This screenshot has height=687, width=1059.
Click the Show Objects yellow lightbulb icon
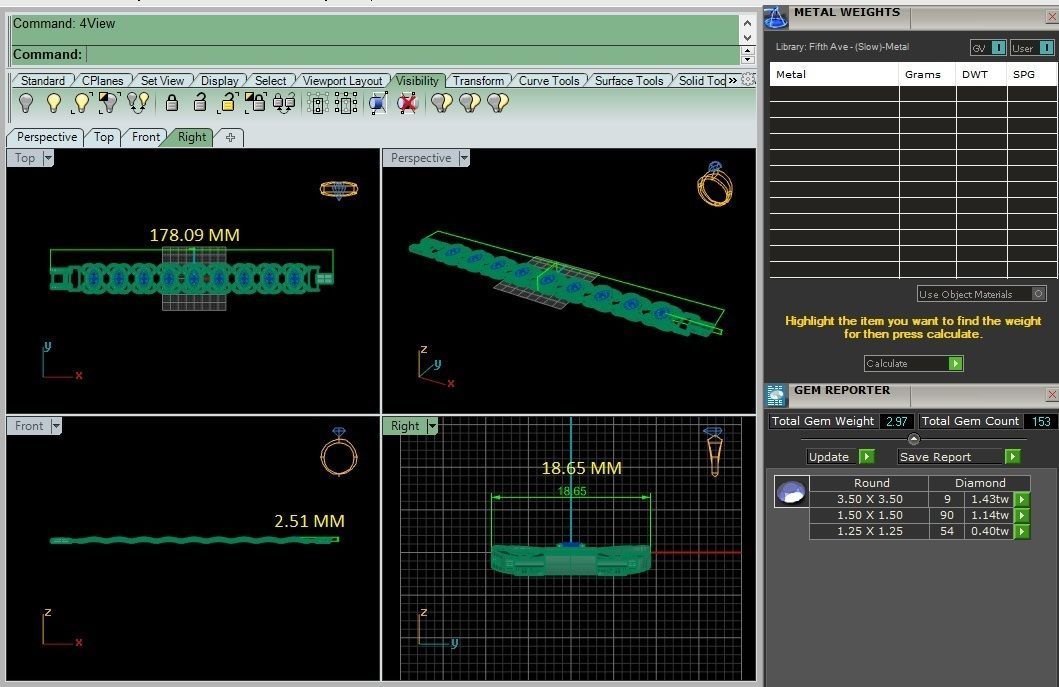pos(53,103)
